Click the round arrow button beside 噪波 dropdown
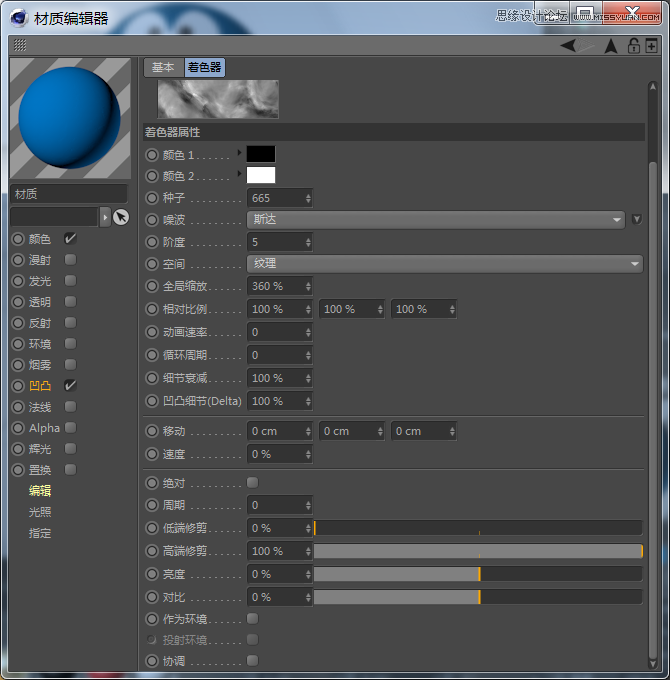The height and width of the screenshot is (680, 670). 636,220
